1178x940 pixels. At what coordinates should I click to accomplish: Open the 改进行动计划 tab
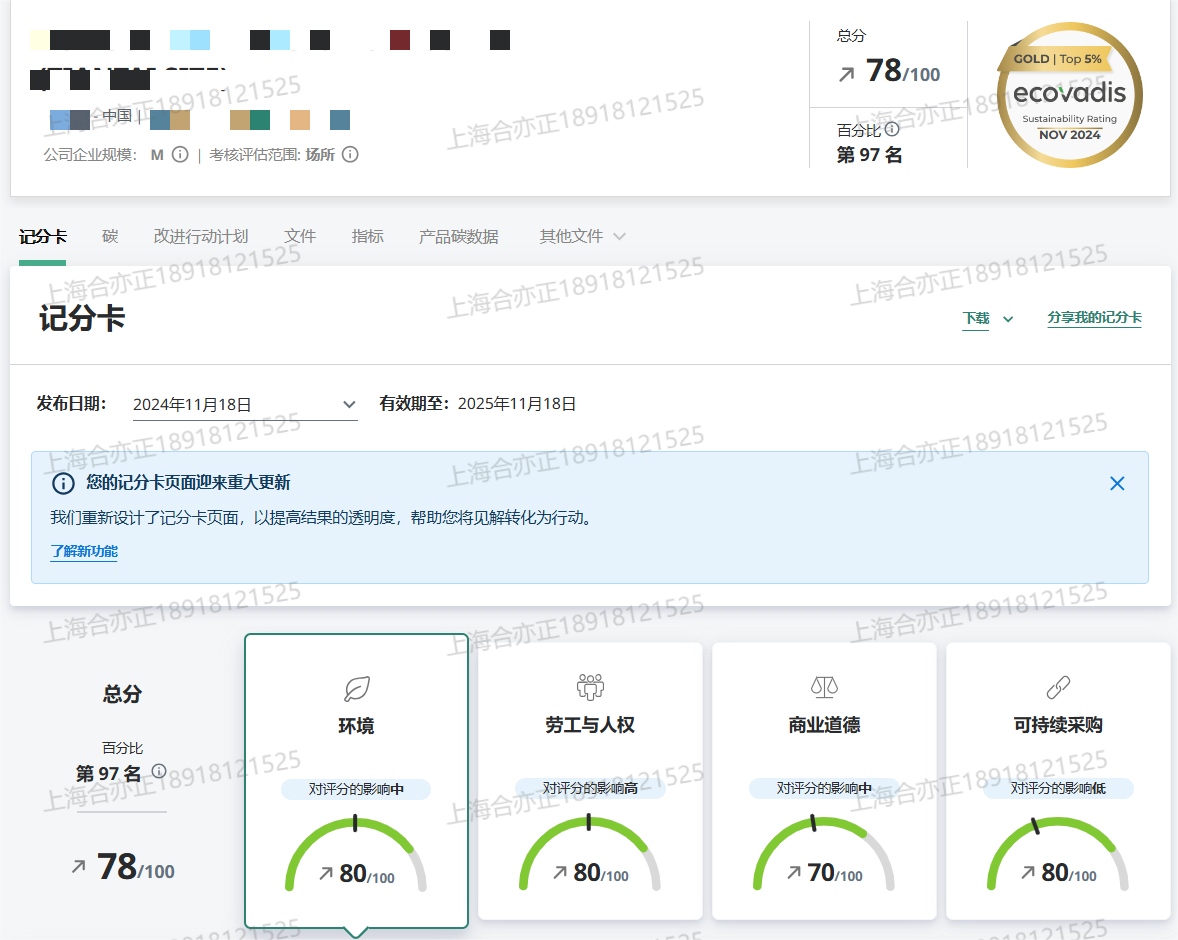(201, 237)
